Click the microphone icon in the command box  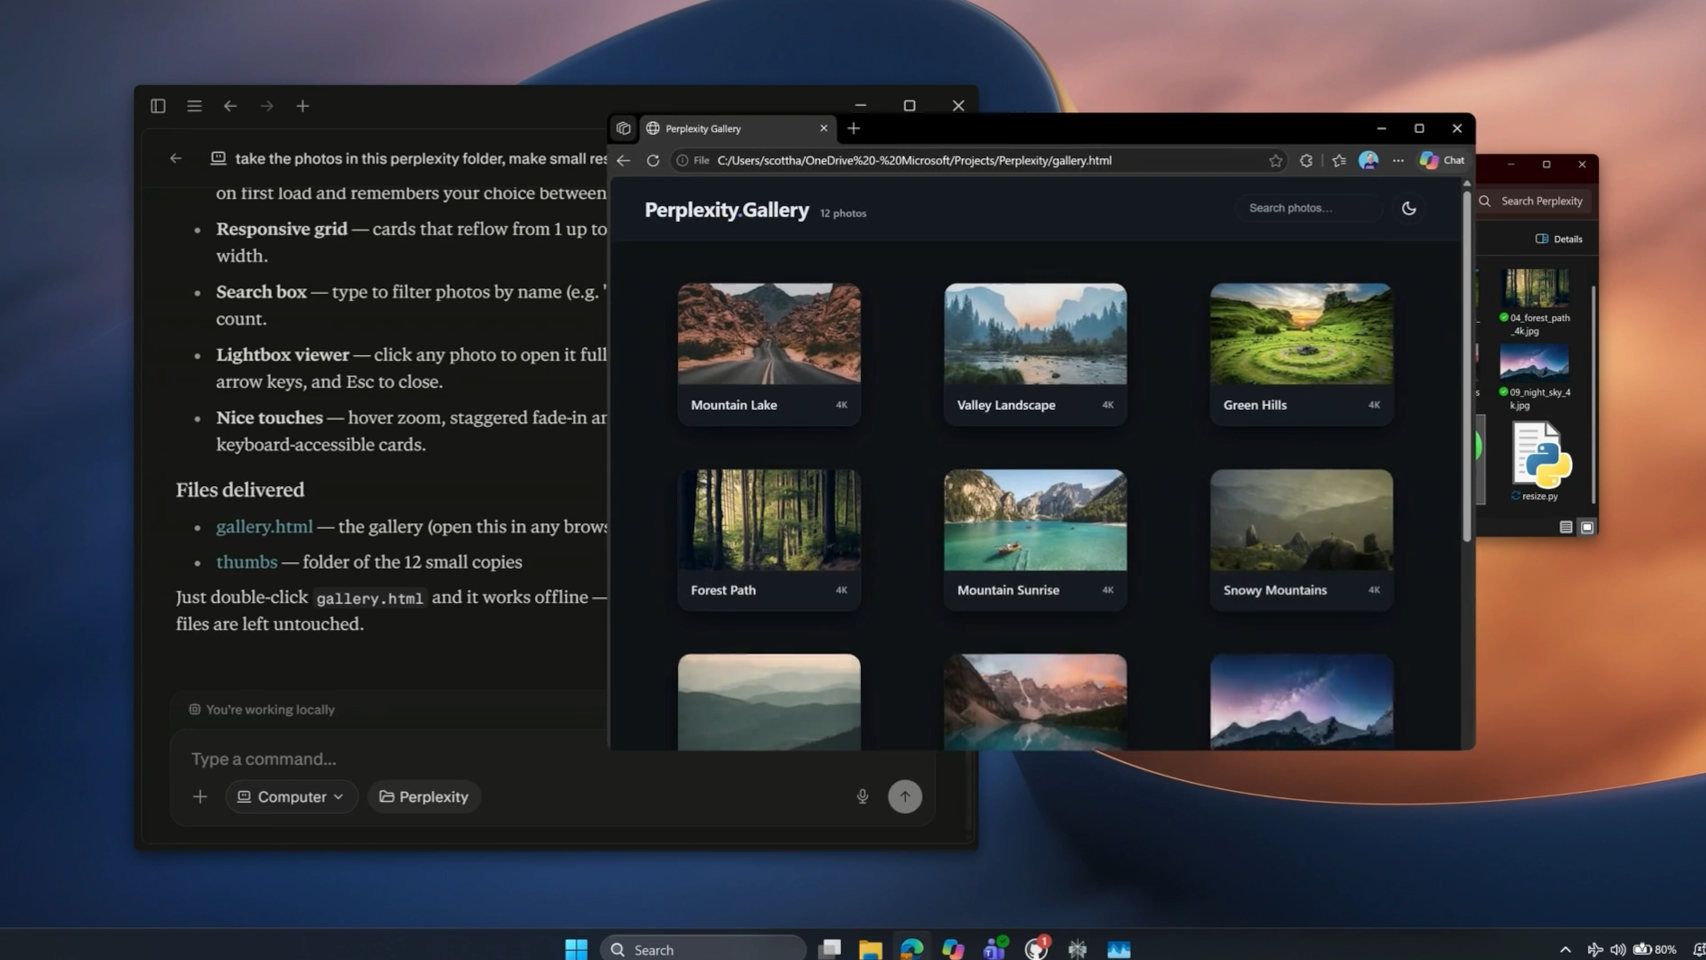pyautogui.click(x=862, y=797)
